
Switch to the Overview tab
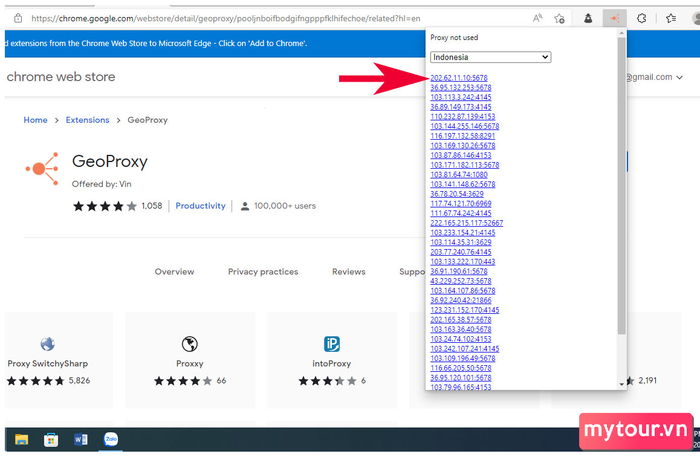(x=175, y=271)
